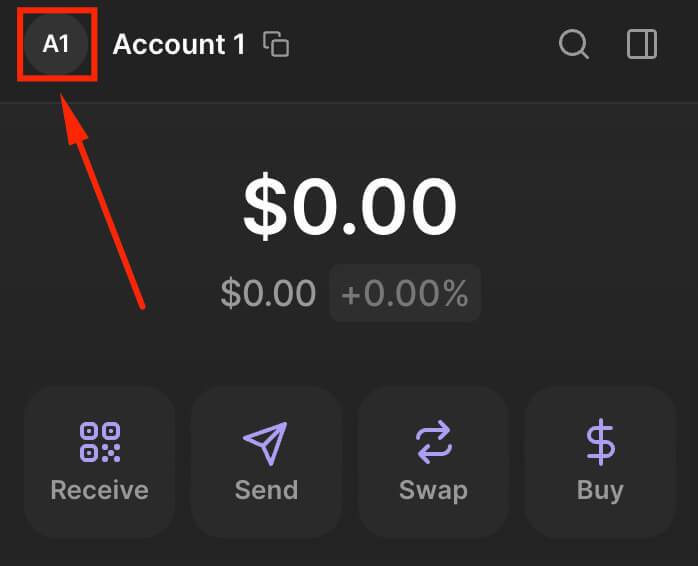The image size is (698, 566).
Task: Click the Swap arrows icon
Action: tap(433, 442)
